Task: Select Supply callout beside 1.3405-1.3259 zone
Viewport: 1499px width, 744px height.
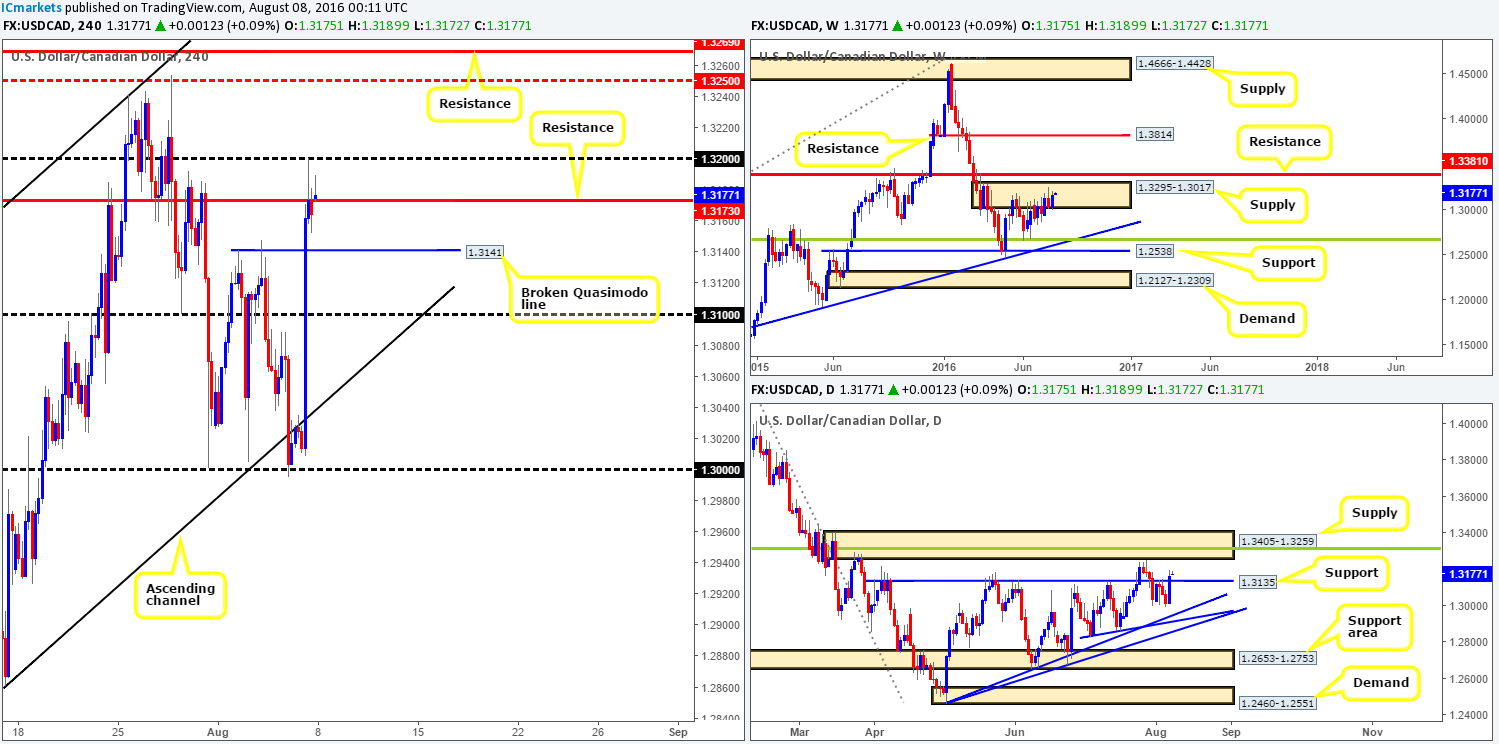Action: pos(1374,513)
